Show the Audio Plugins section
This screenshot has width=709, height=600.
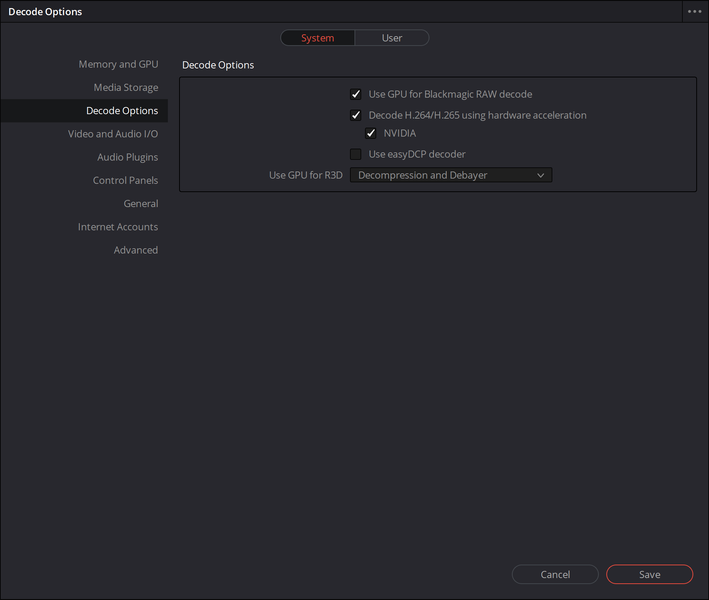(x=127, y=157)
